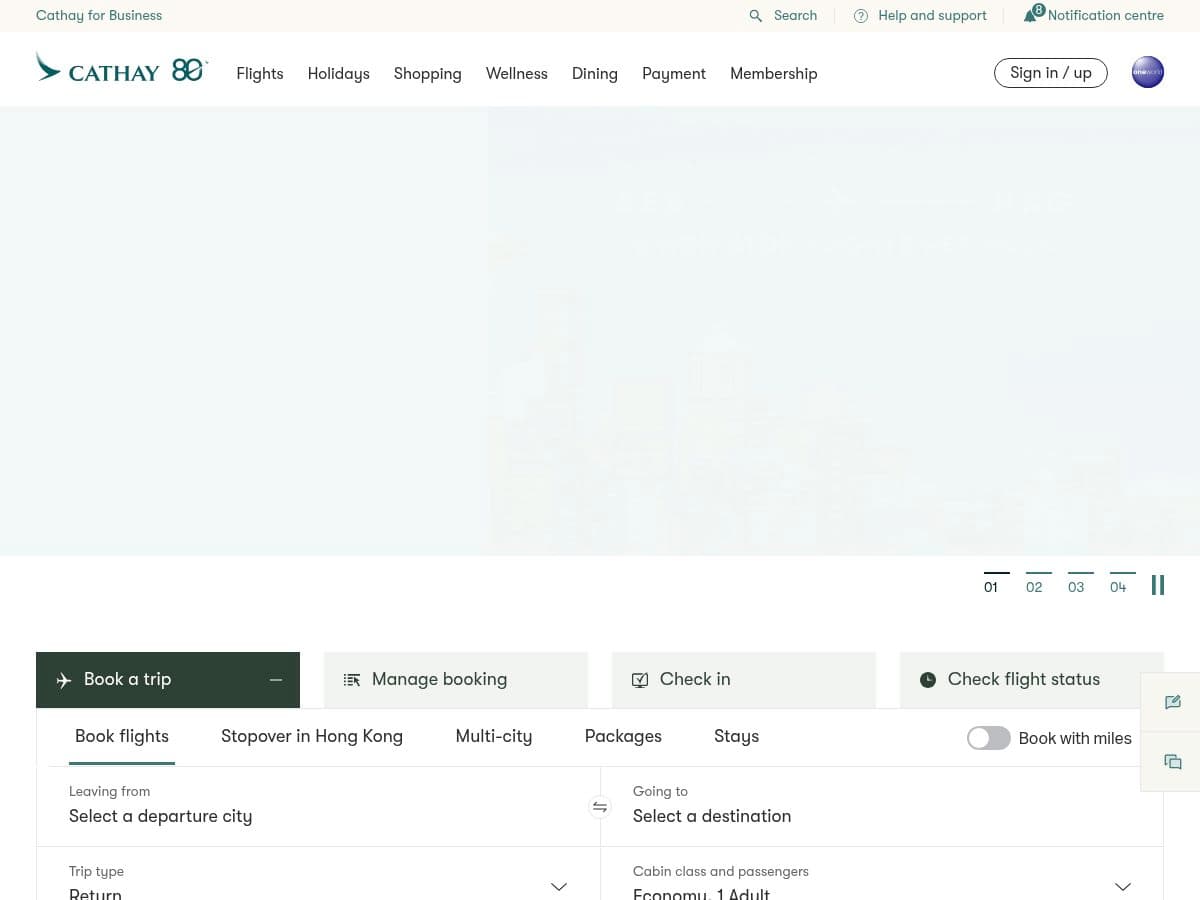The height and width of the screenshot is (900, 1200).
Task: Open the Stopover in Hong Kong tab
Action: click(x=311, y=736)
